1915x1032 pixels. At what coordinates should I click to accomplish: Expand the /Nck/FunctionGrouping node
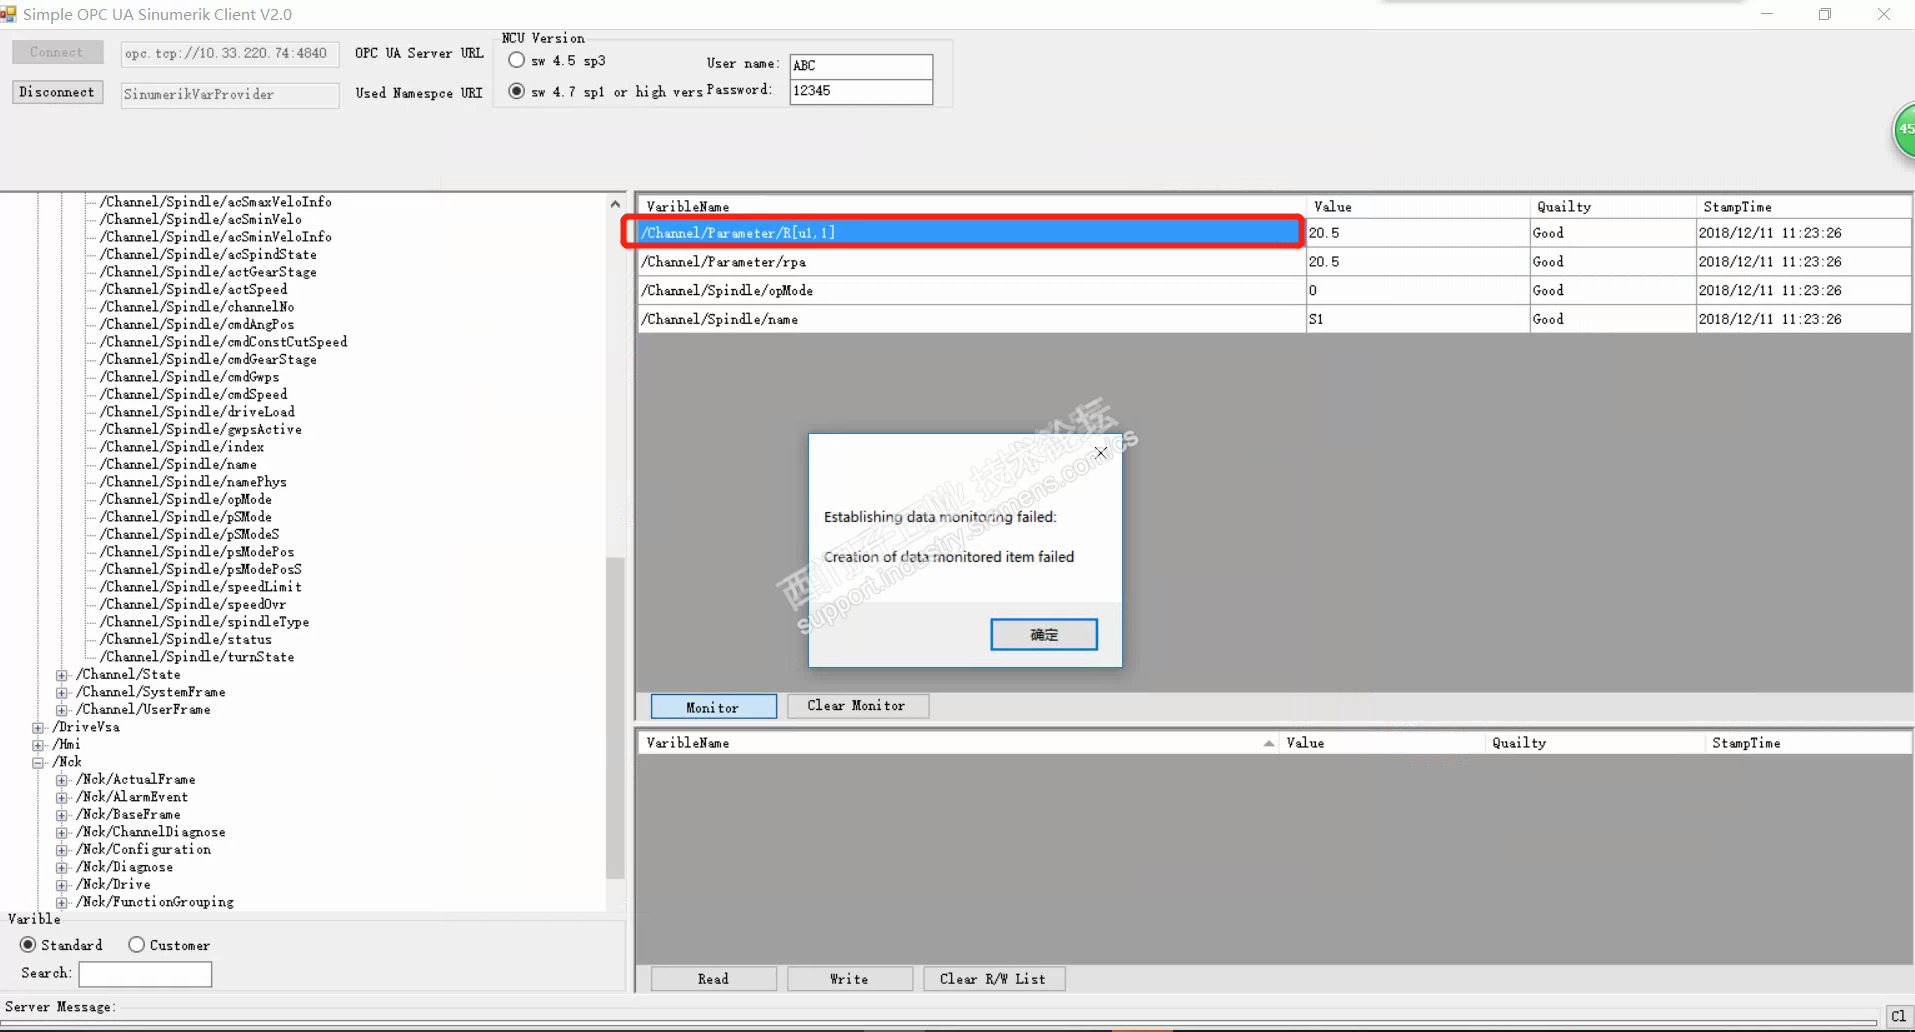(x=62, y=902)
